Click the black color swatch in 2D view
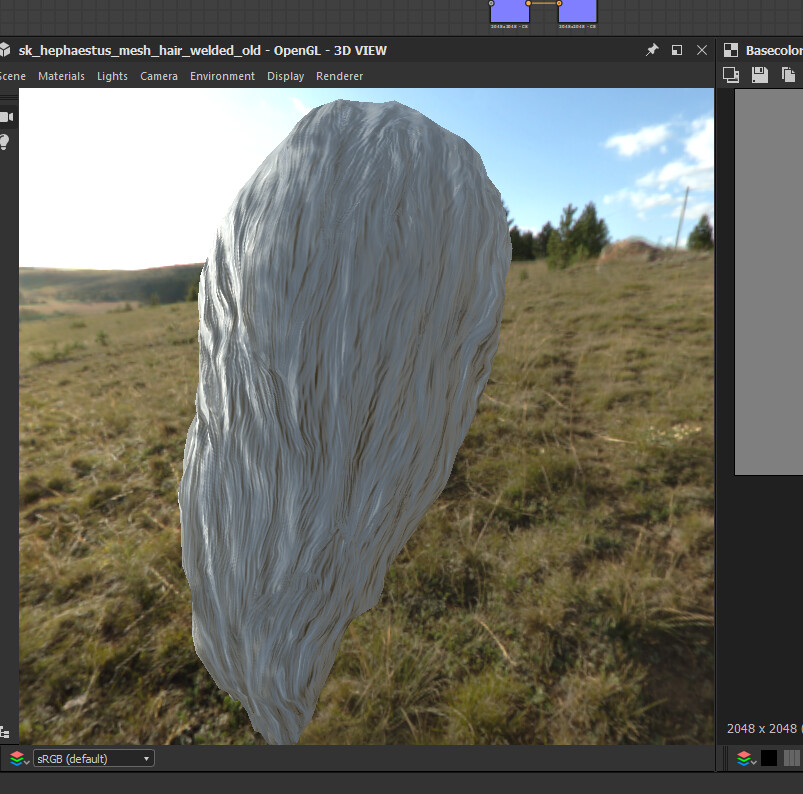Image resolution: width=803 pixels, height=794 pixels. pos(769,759)
